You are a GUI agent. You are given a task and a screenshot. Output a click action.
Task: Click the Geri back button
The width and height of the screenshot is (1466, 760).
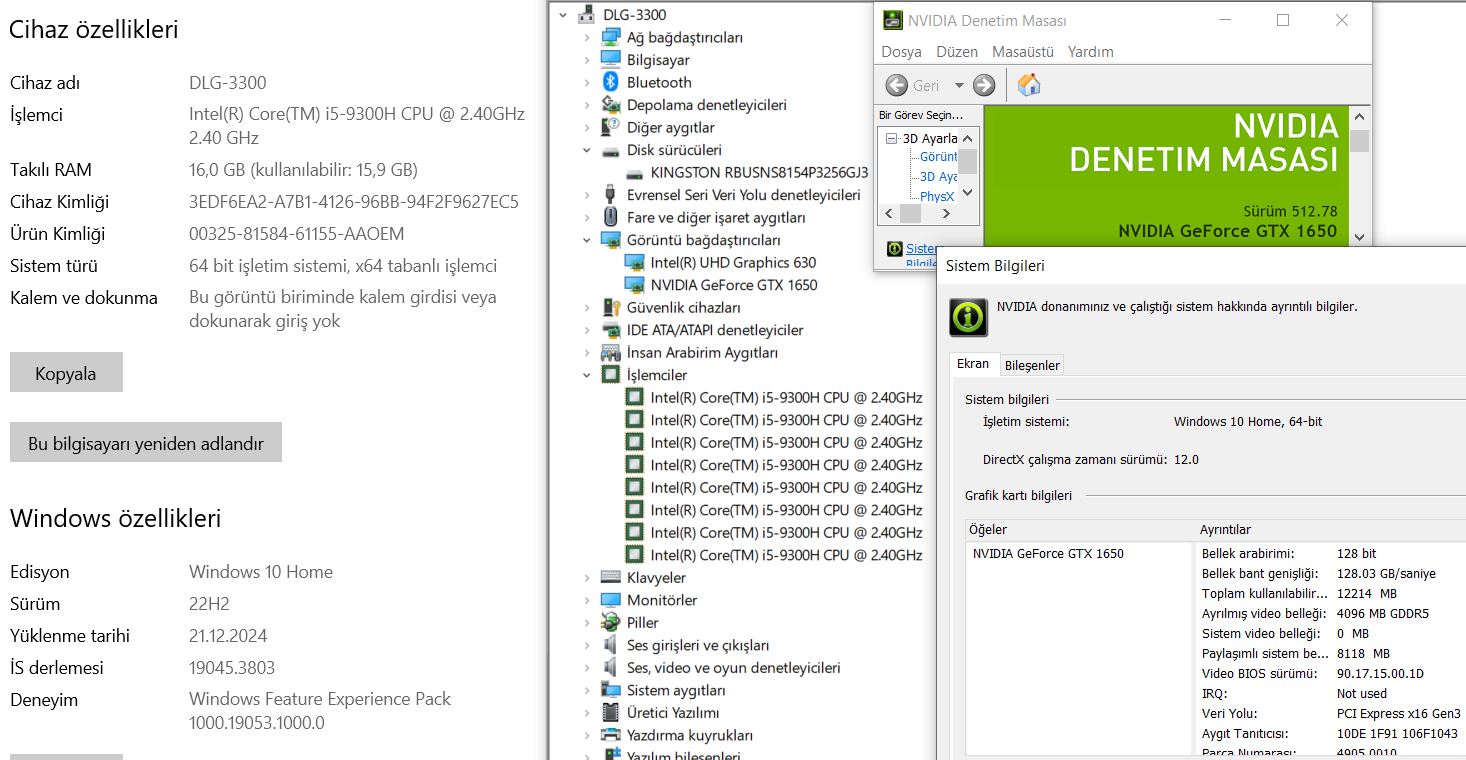click(914, 85)
